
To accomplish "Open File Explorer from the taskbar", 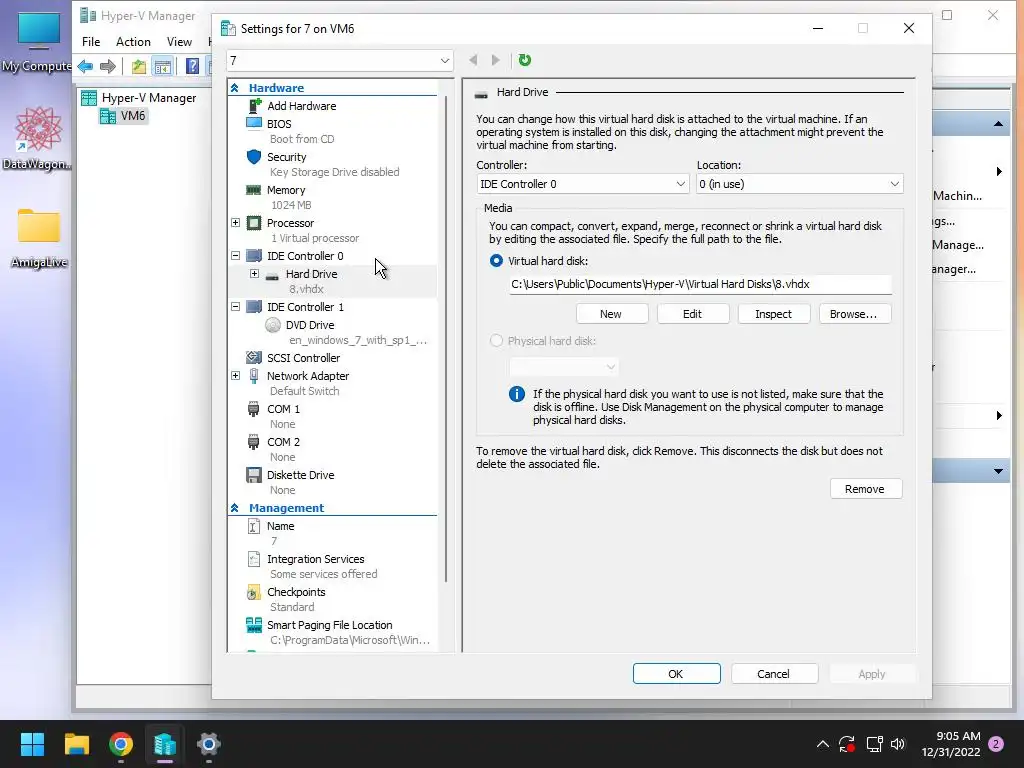I will 77,744.
